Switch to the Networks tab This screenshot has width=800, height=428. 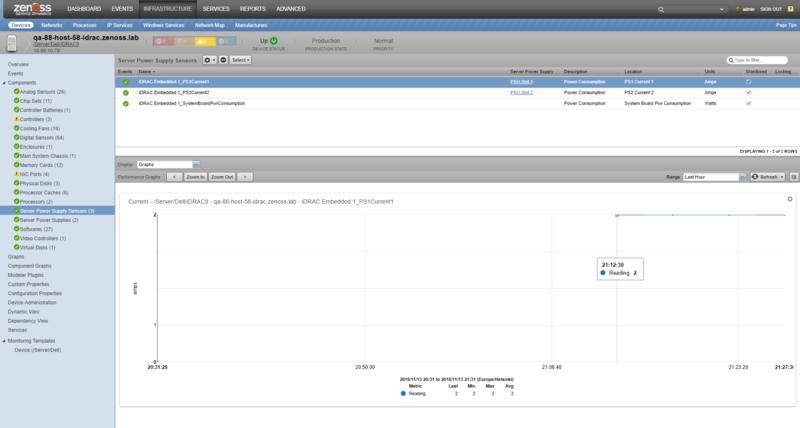tap(52, 25)
